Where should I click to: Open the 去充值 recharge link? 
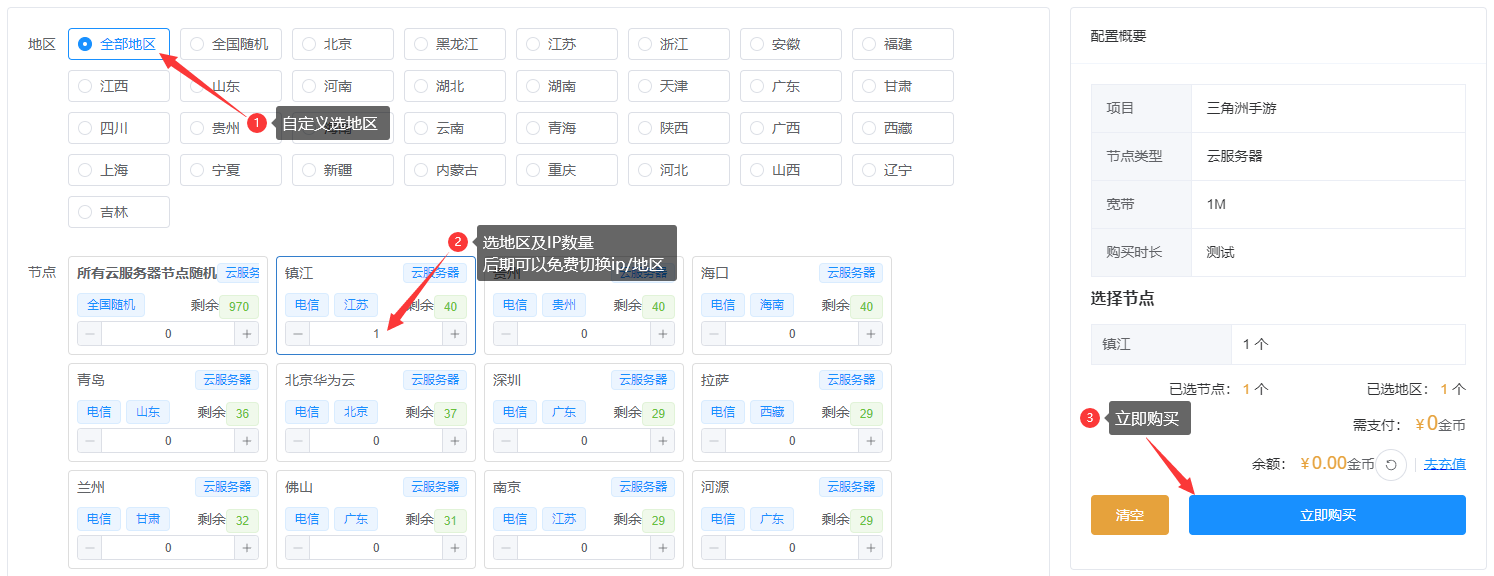point(1444,465)
